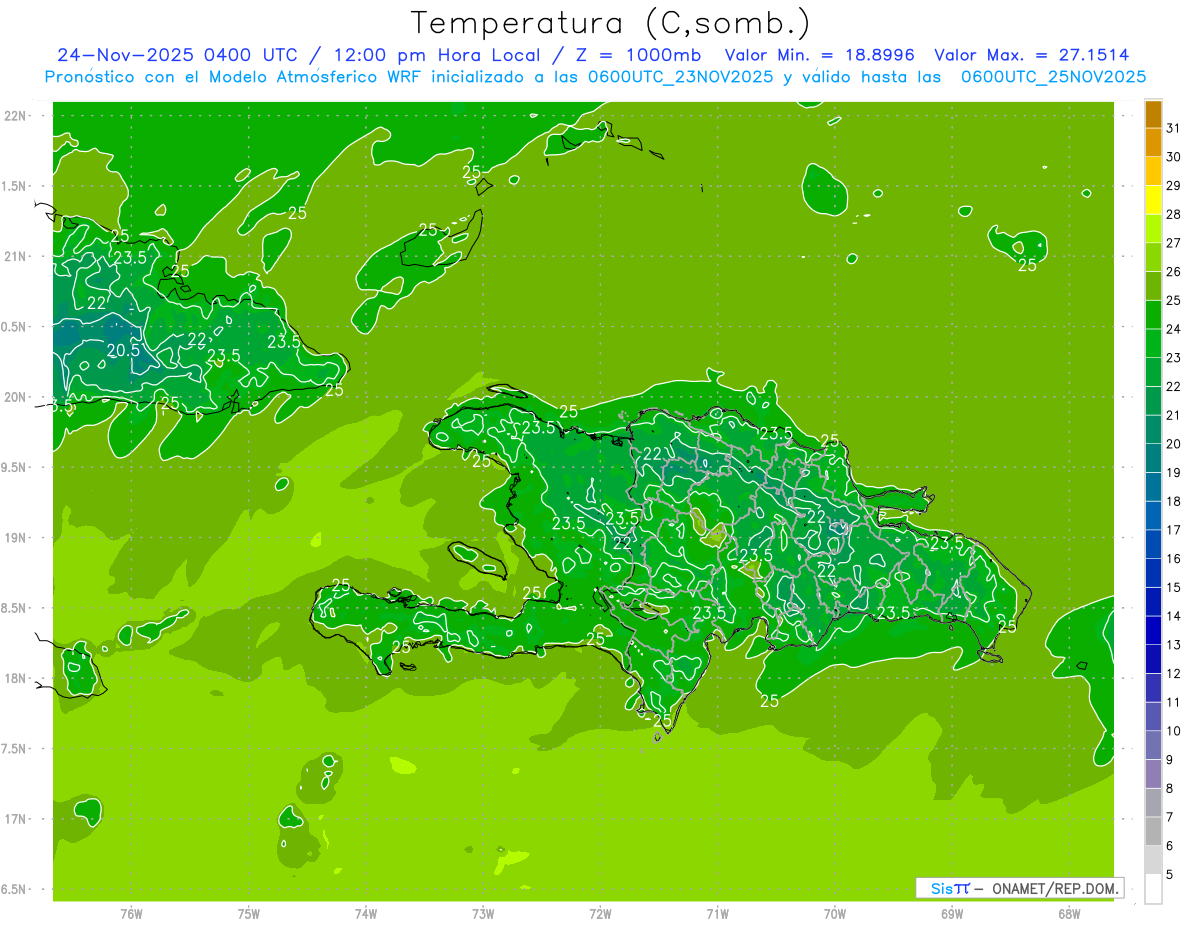Click the legend value '30'
This screenshot has height=927, width=1200.
(1173, 157)
